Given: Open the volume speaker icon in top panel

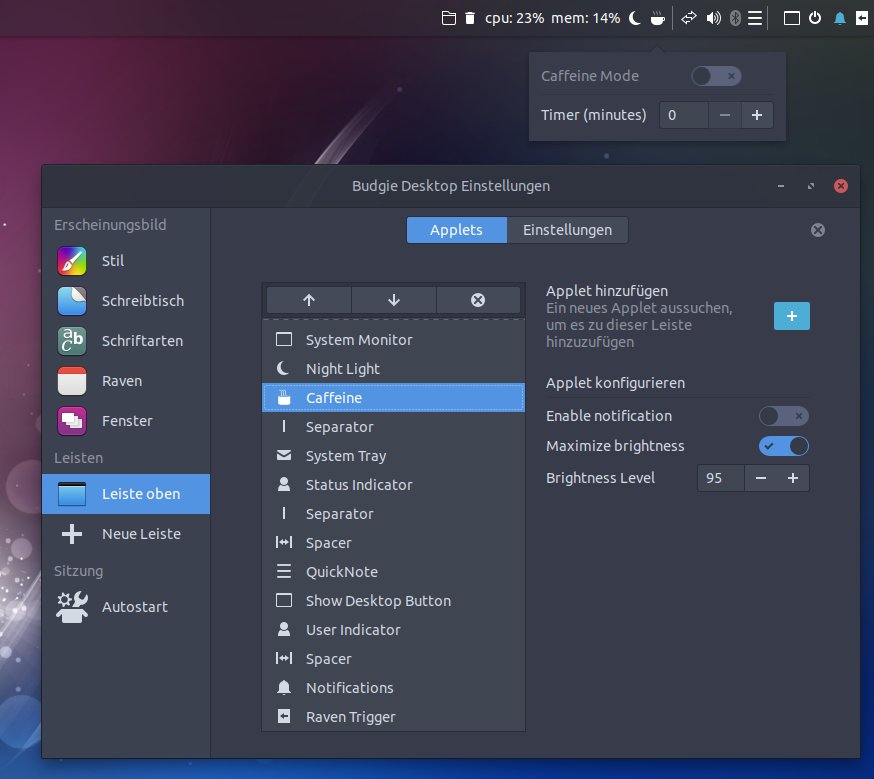Looking at the screenshot, I should coord(713,18).
